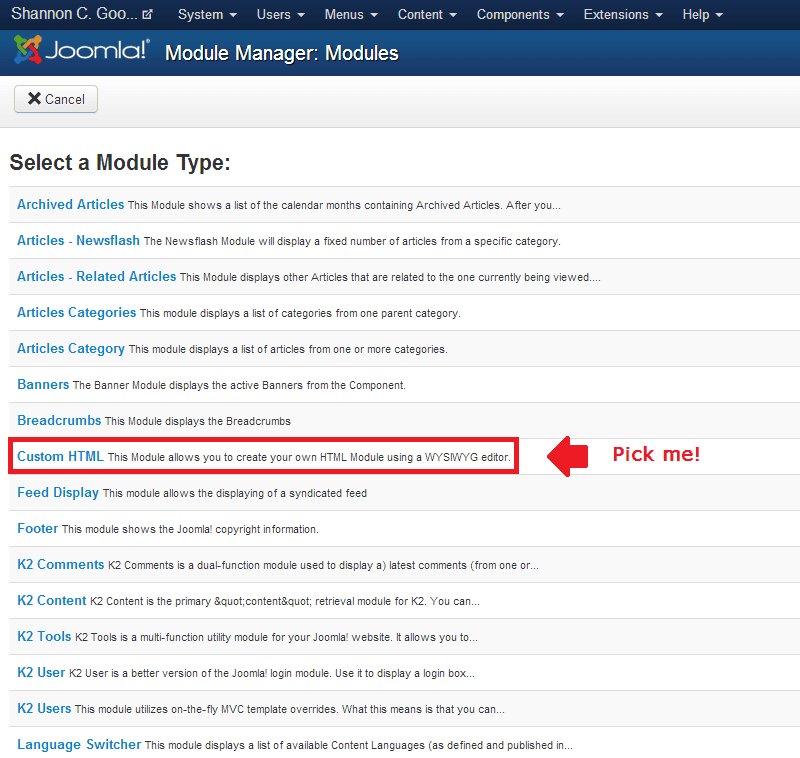800x758 pixels.
Task: Click the Shannon C. Goo... site name link
Action: point(74,14)
